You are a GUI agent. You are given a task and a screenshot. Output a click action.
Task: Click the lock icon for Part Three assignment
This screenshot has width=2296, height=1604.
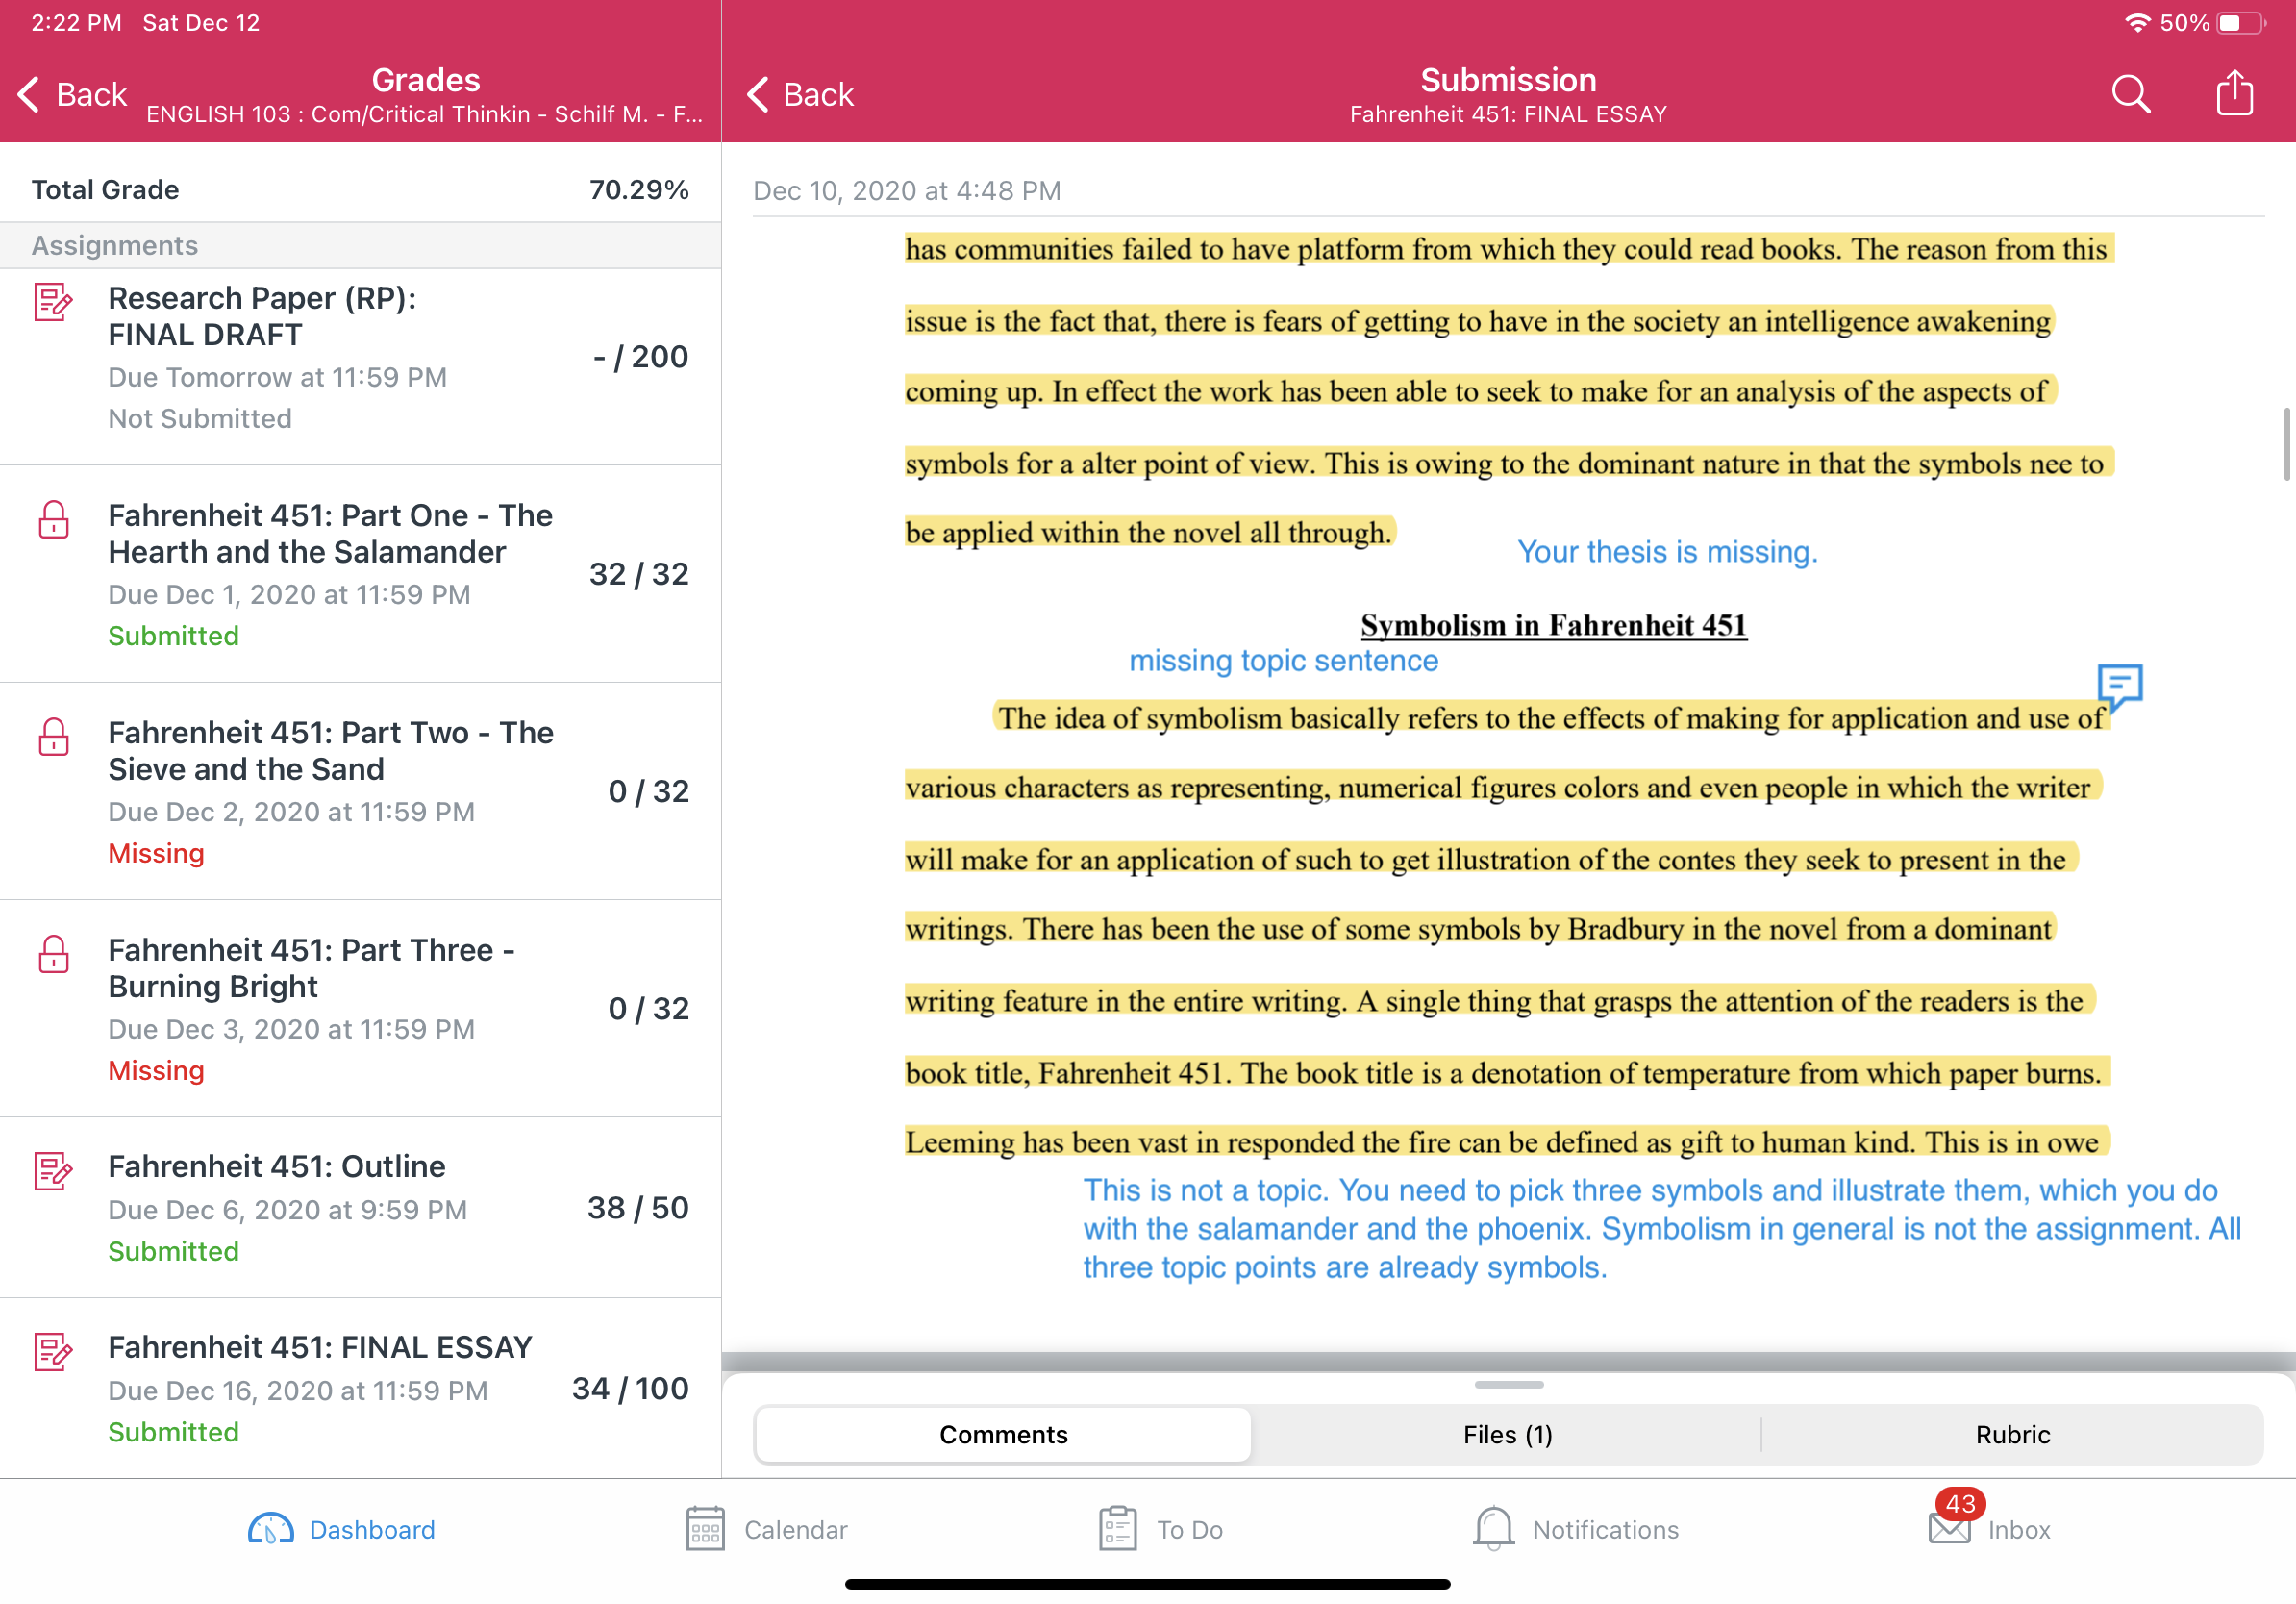coord(54,953)
